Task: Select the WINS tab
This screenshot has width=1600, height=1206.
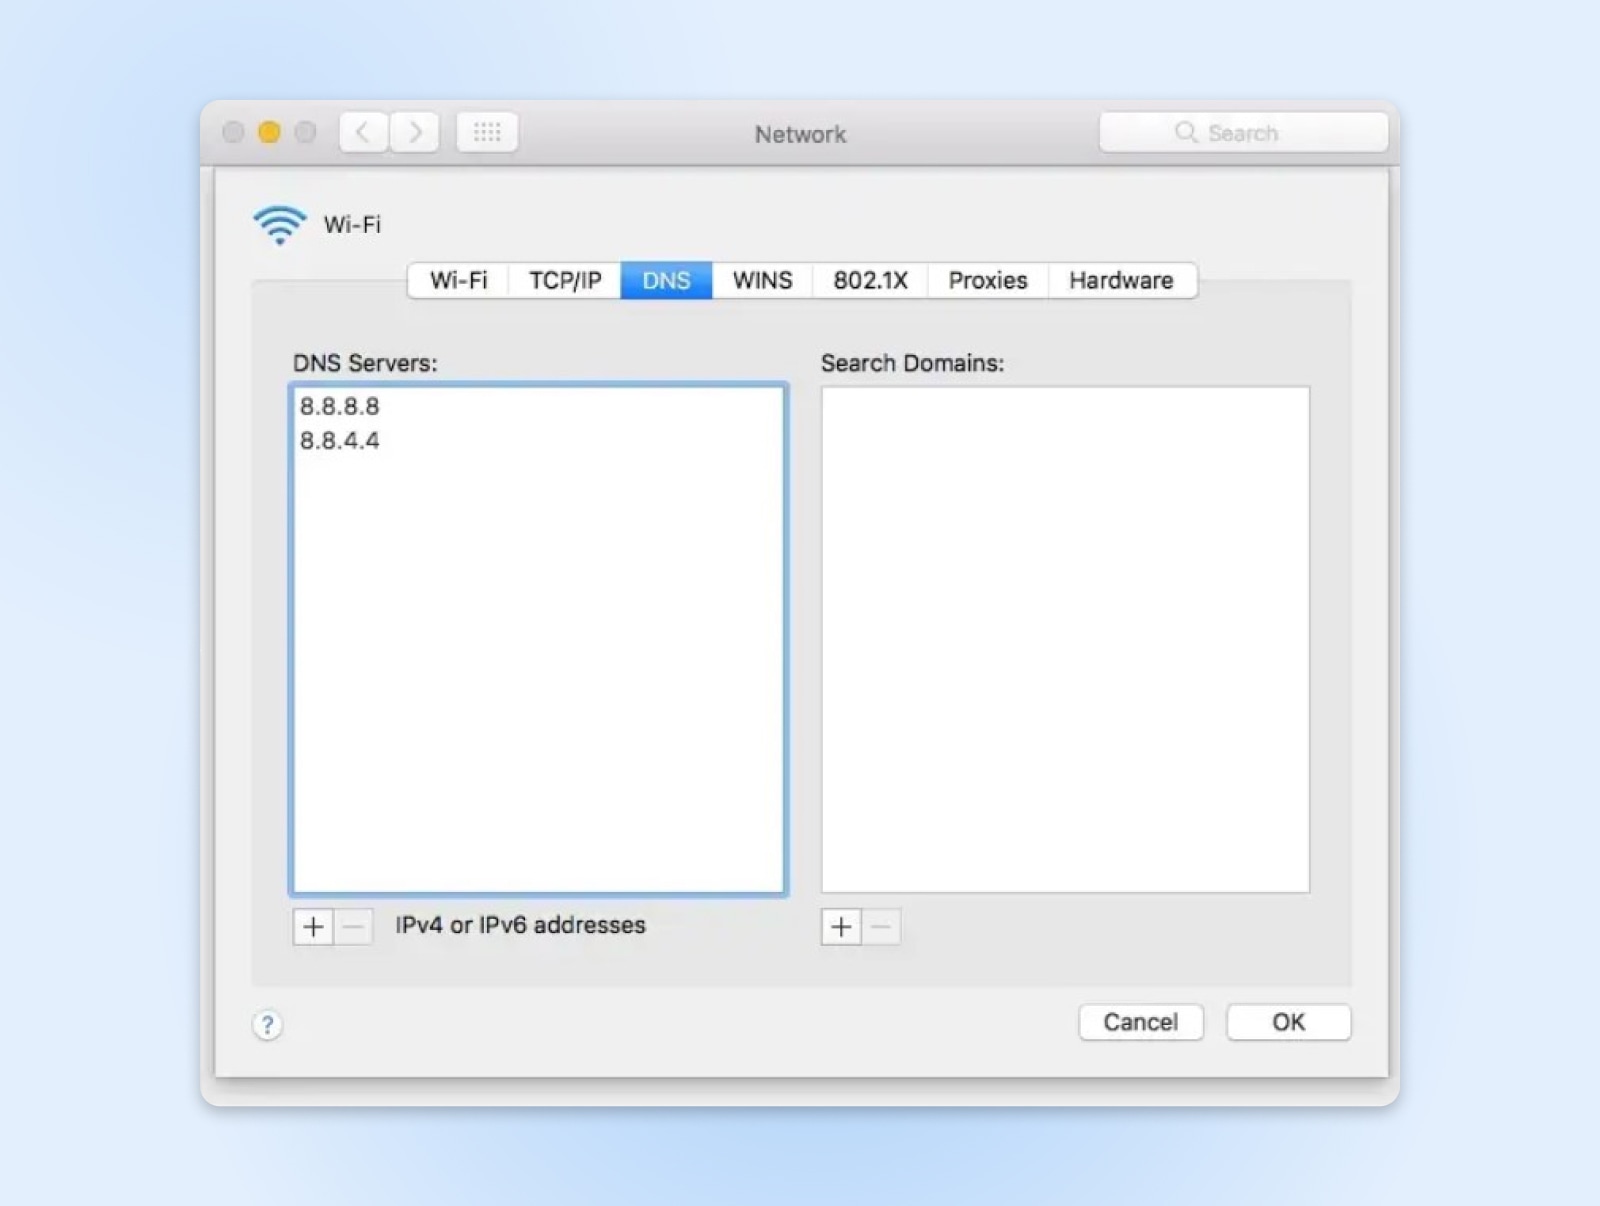Action: [761, 280]
